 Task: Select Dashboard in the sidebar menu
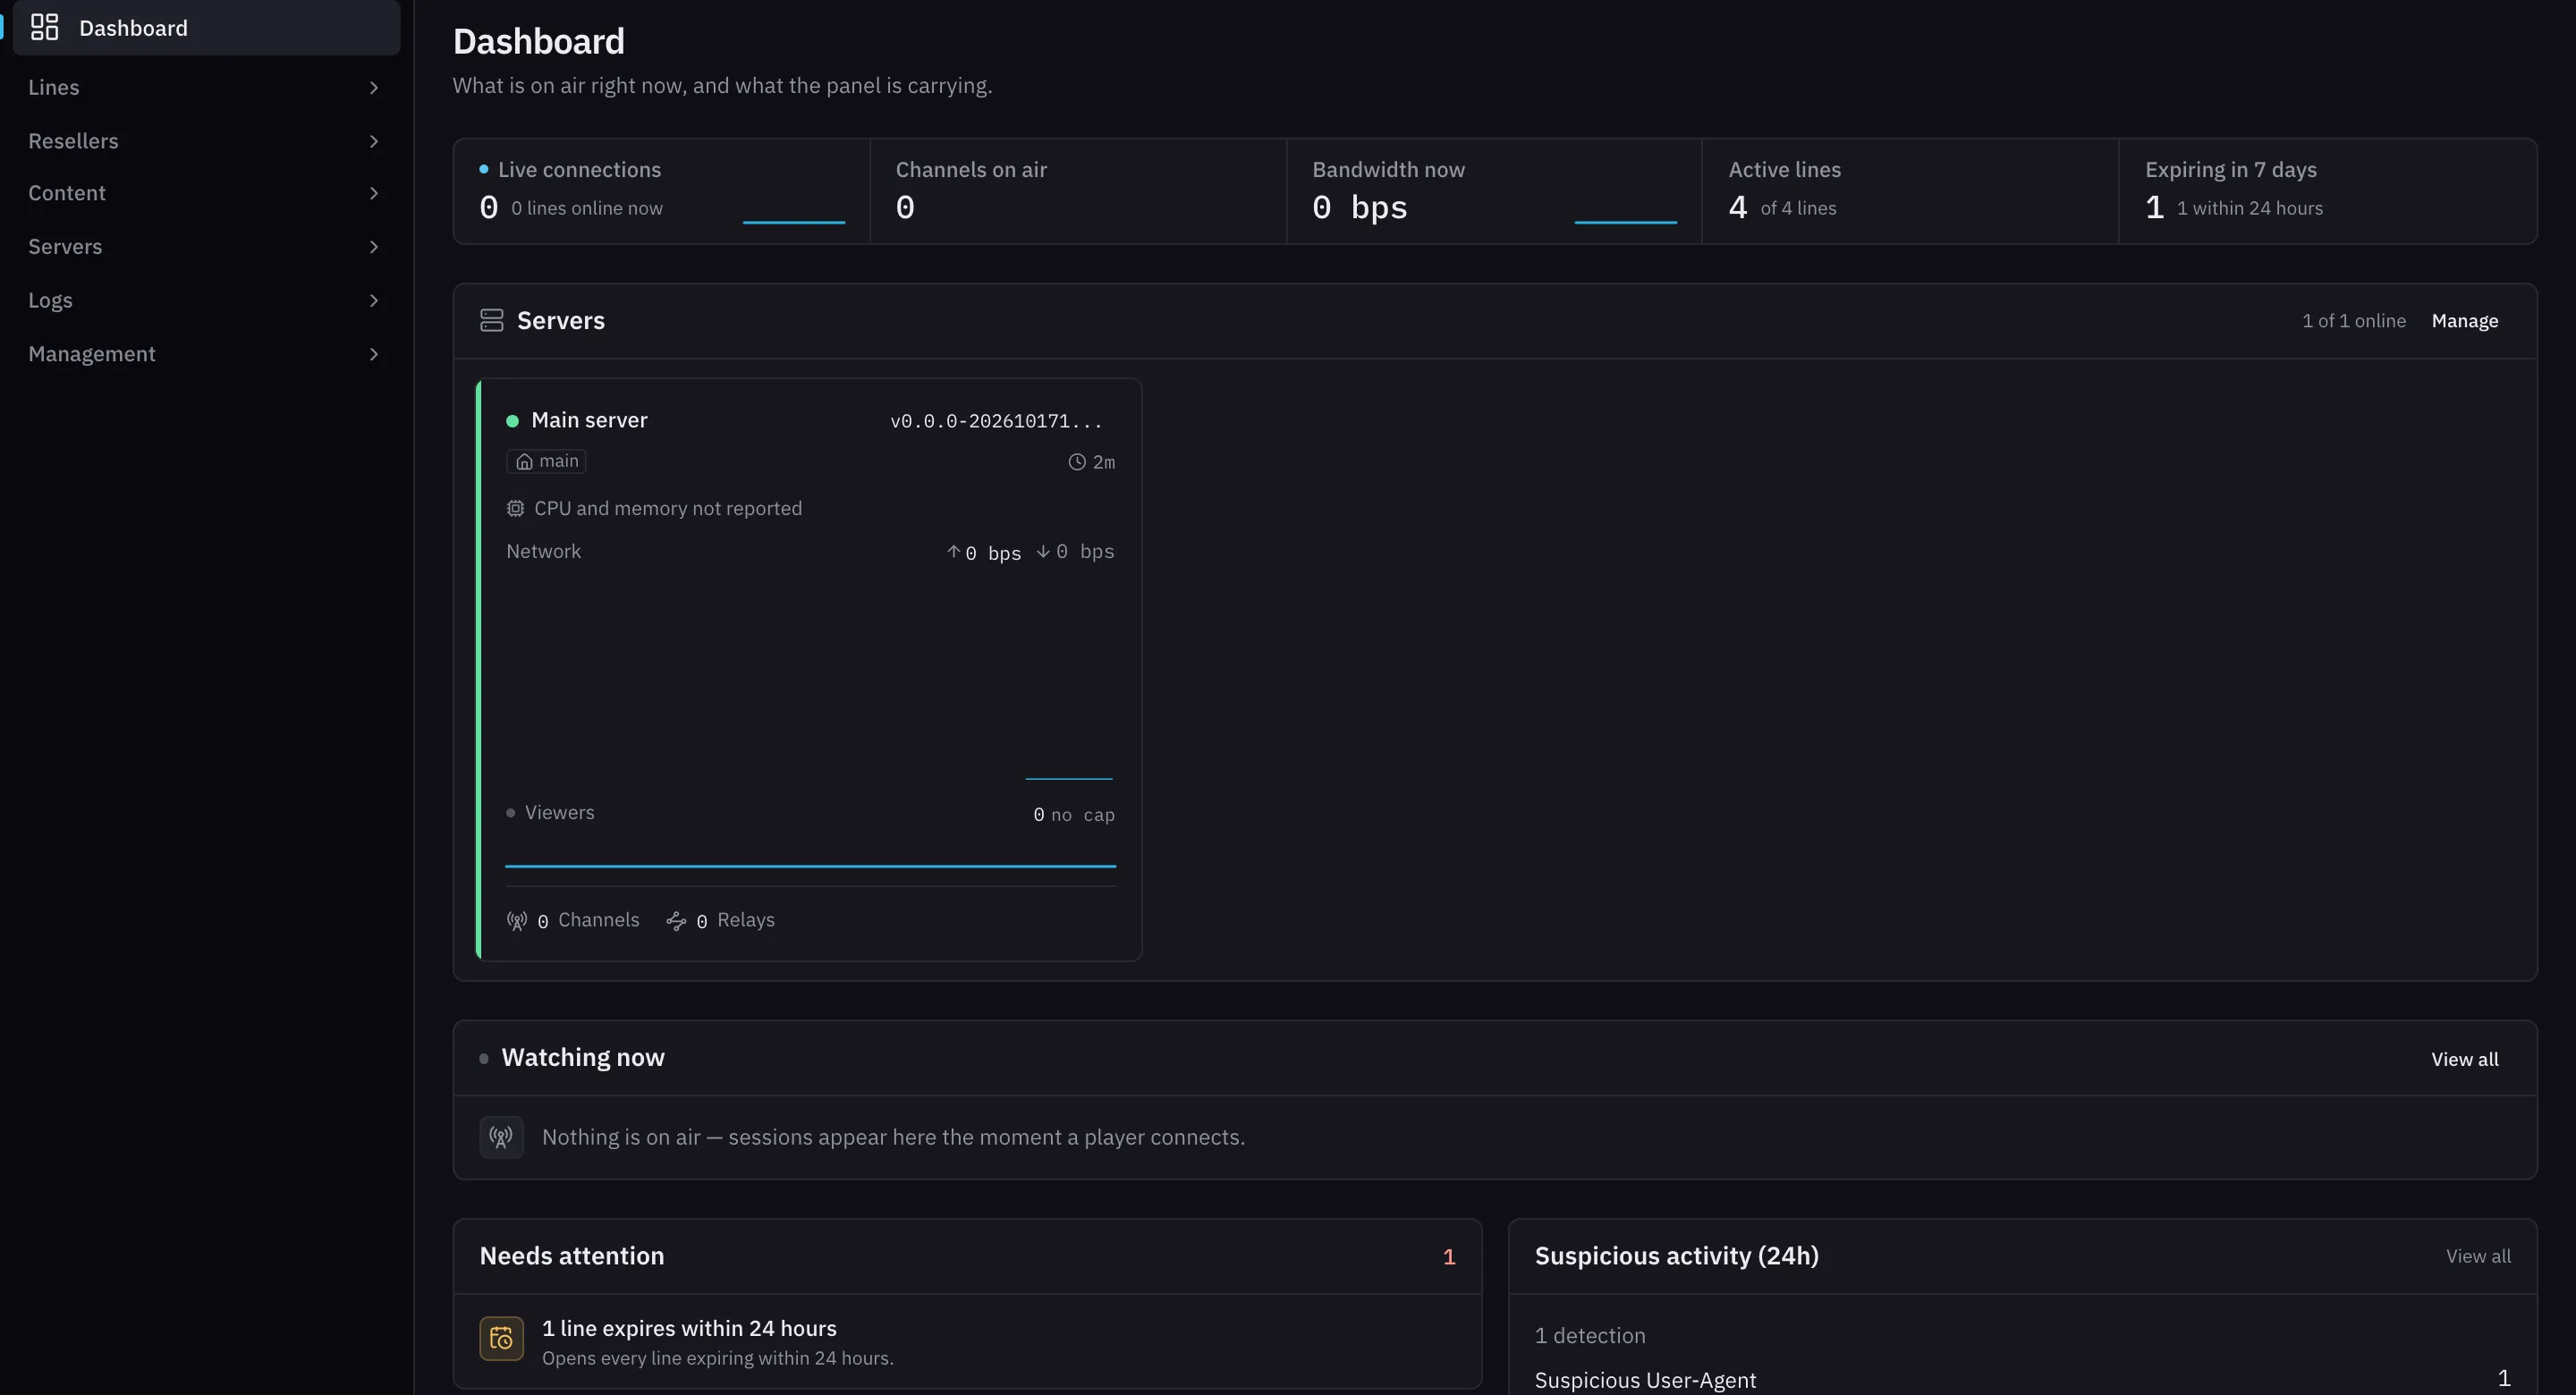click(x=206, y=28)
